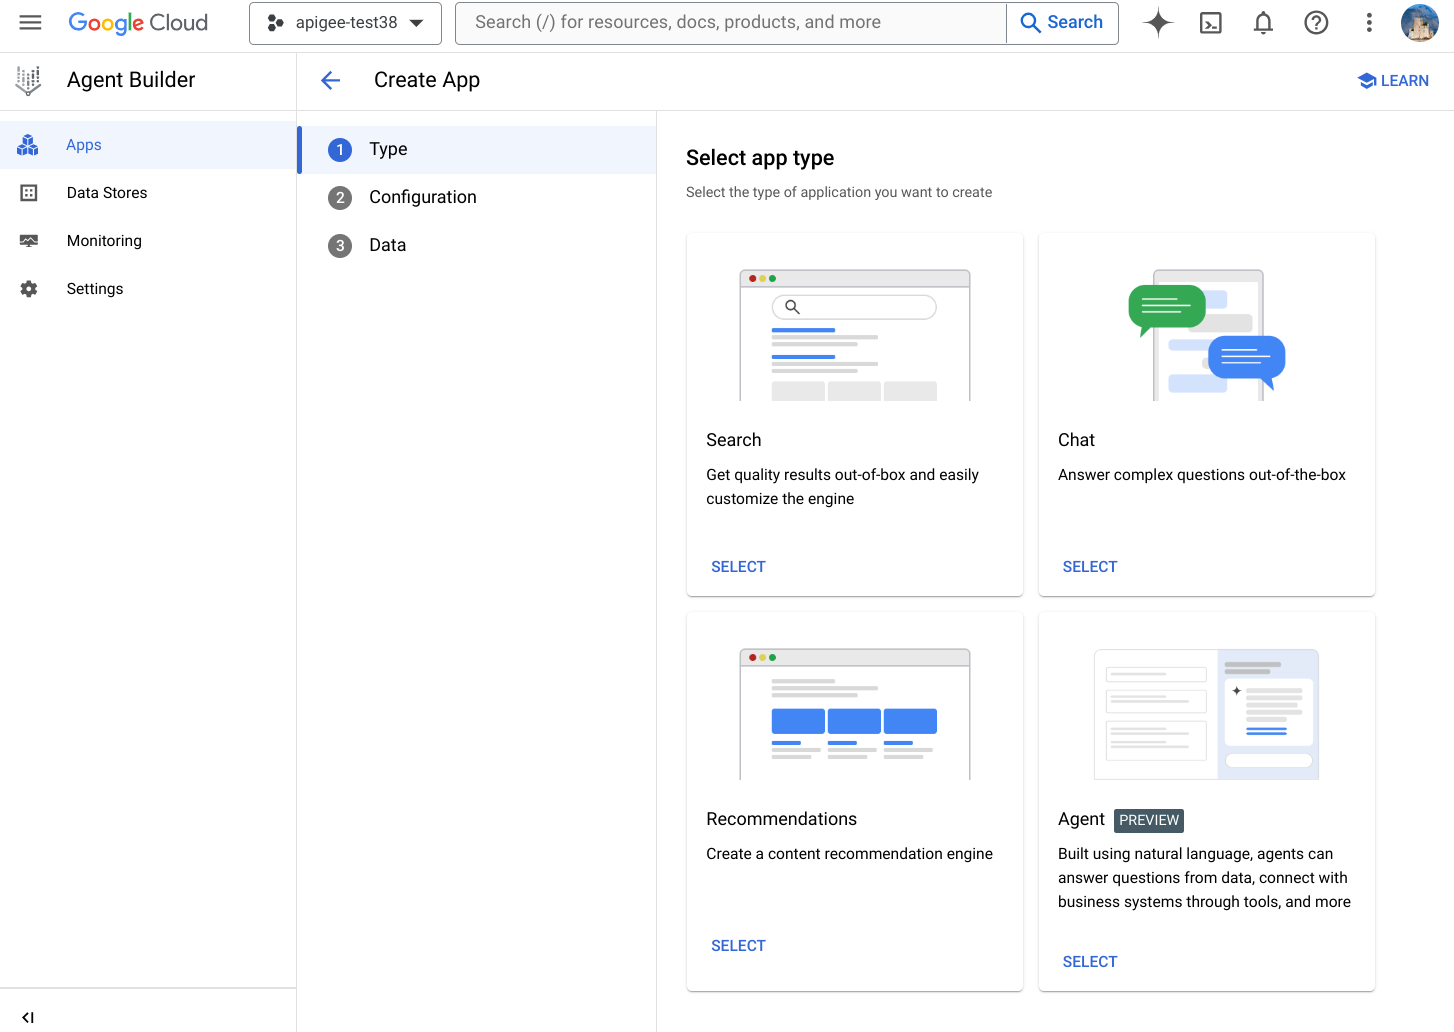Open the three-dot settings and utilities menu
Viewport: 1454px width, 1032px height.
[1369, 23]
